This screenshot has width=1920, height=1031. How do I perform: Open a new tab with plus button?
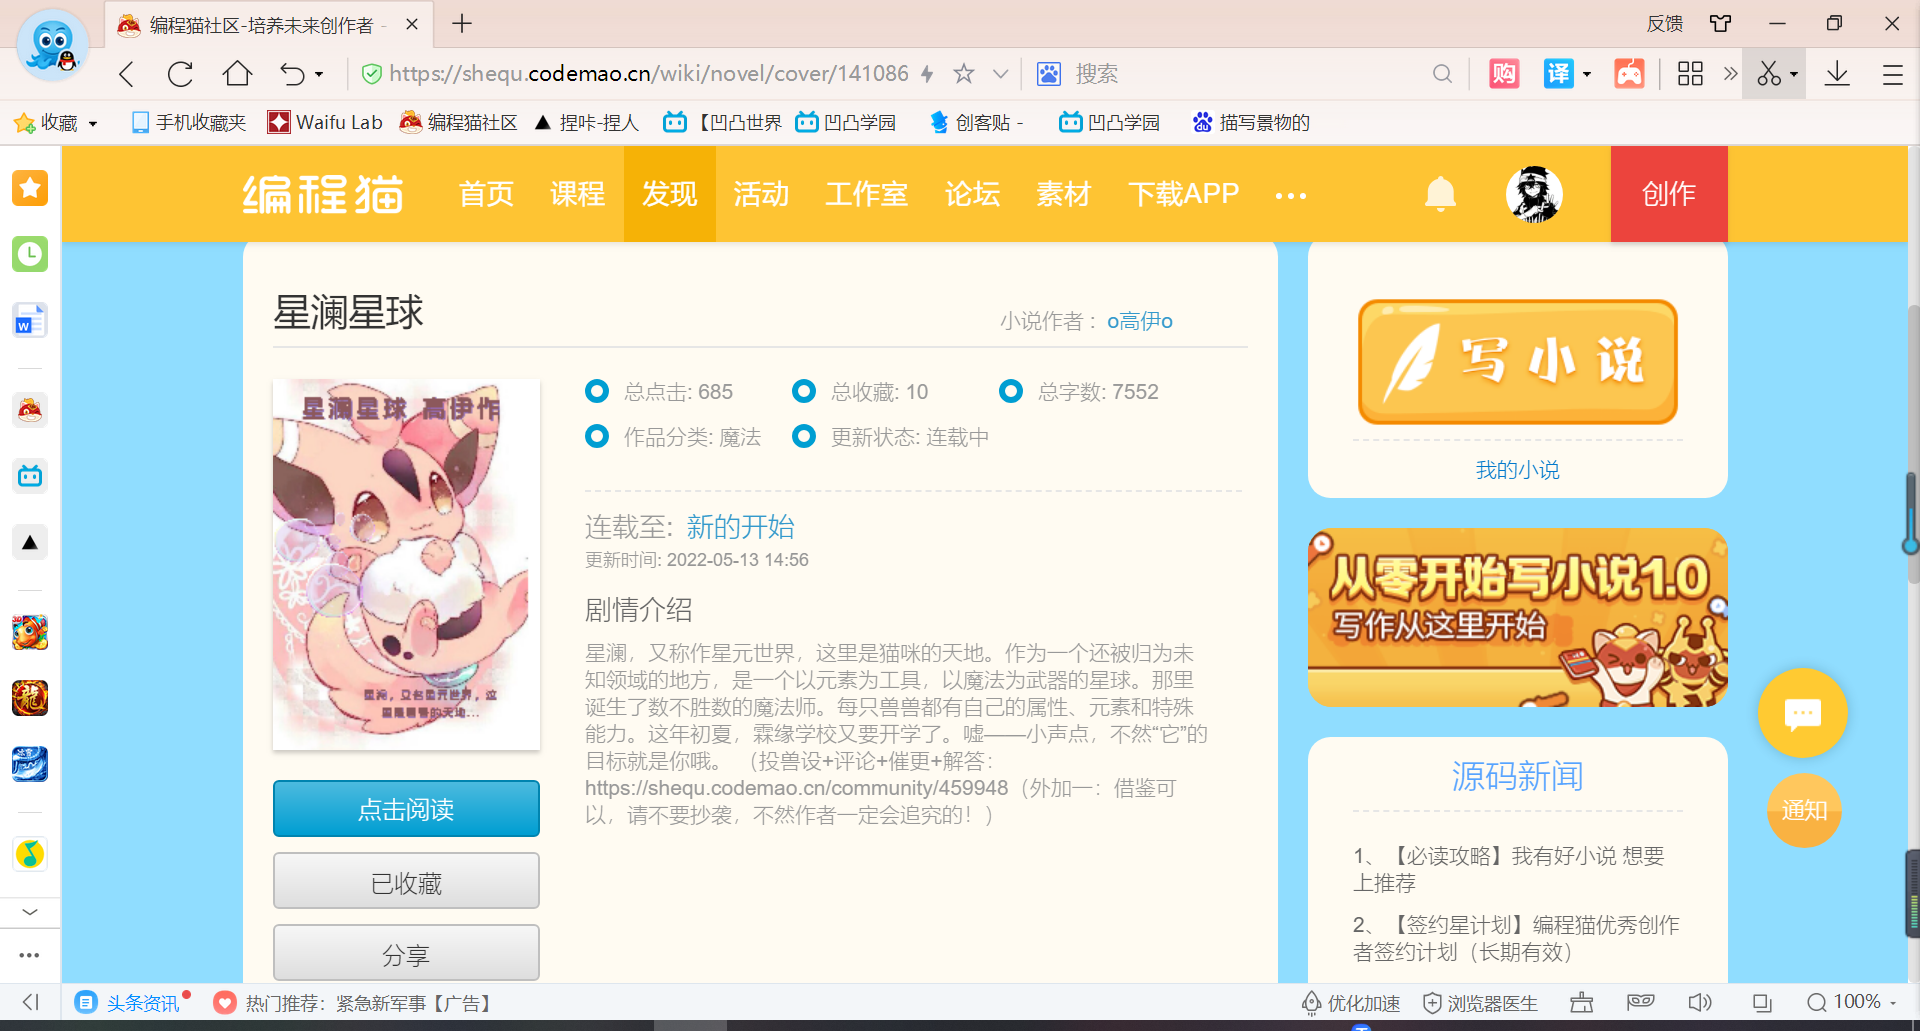pos(462,24)
